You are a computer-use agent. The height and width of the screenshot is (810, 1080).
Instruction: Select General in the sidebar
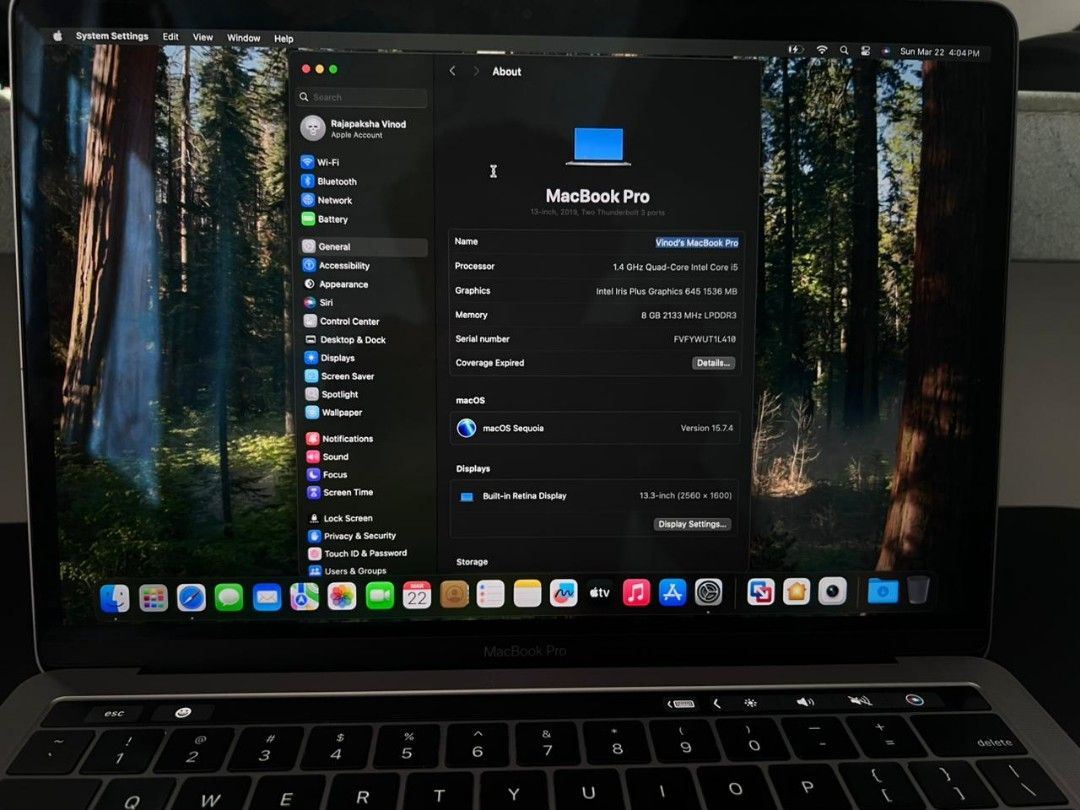tap(364, 247)
